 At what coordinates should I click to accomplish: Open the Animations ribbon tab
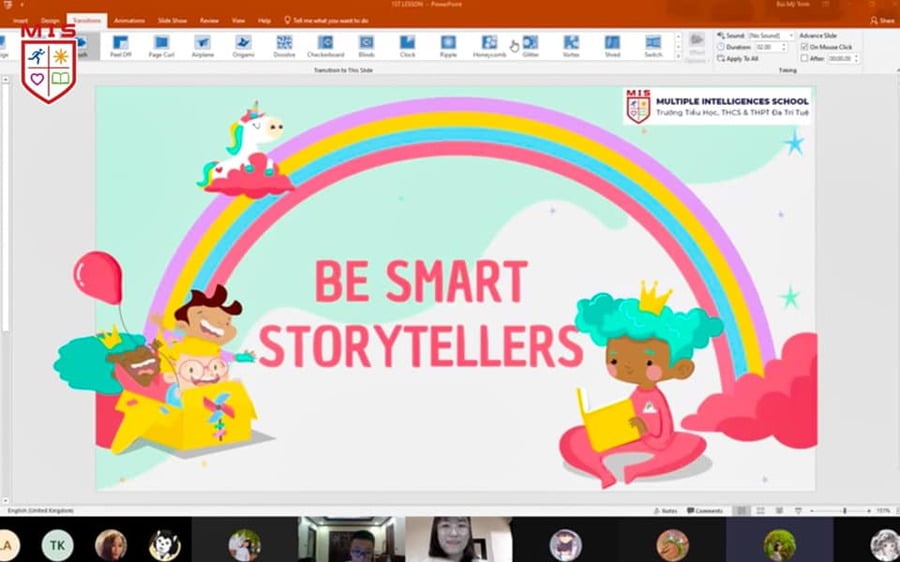(129, 20)
